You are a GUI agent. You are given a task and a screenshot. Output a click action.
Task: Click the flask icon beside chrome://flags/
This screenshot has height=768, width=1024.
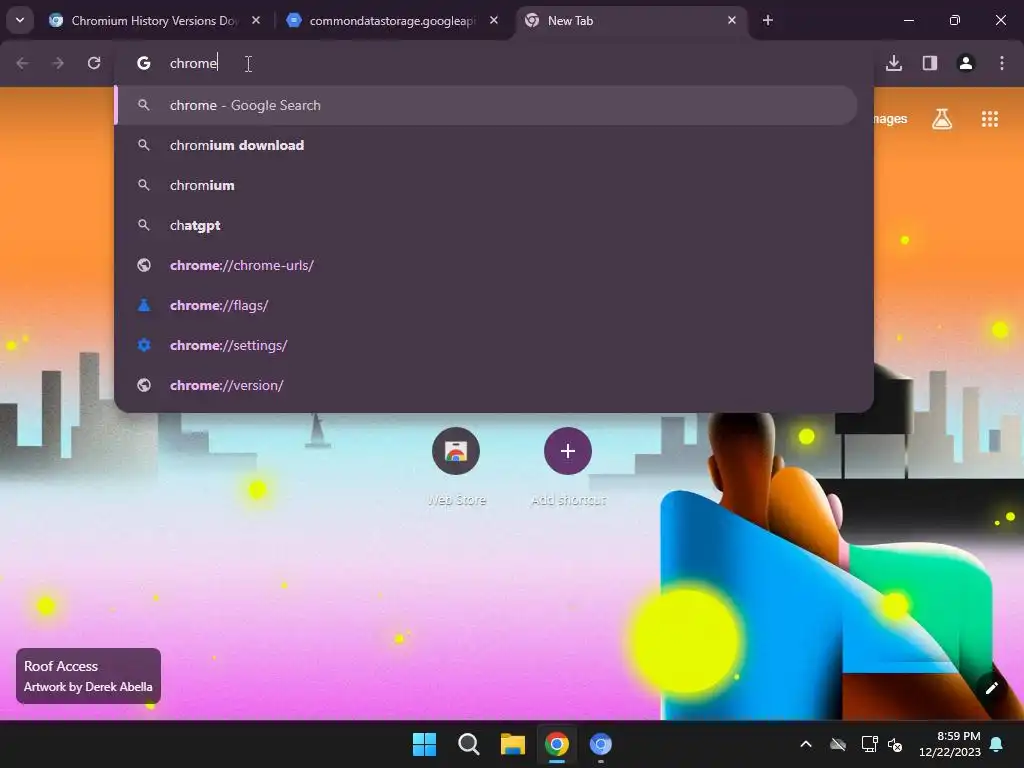pos(144,305)
